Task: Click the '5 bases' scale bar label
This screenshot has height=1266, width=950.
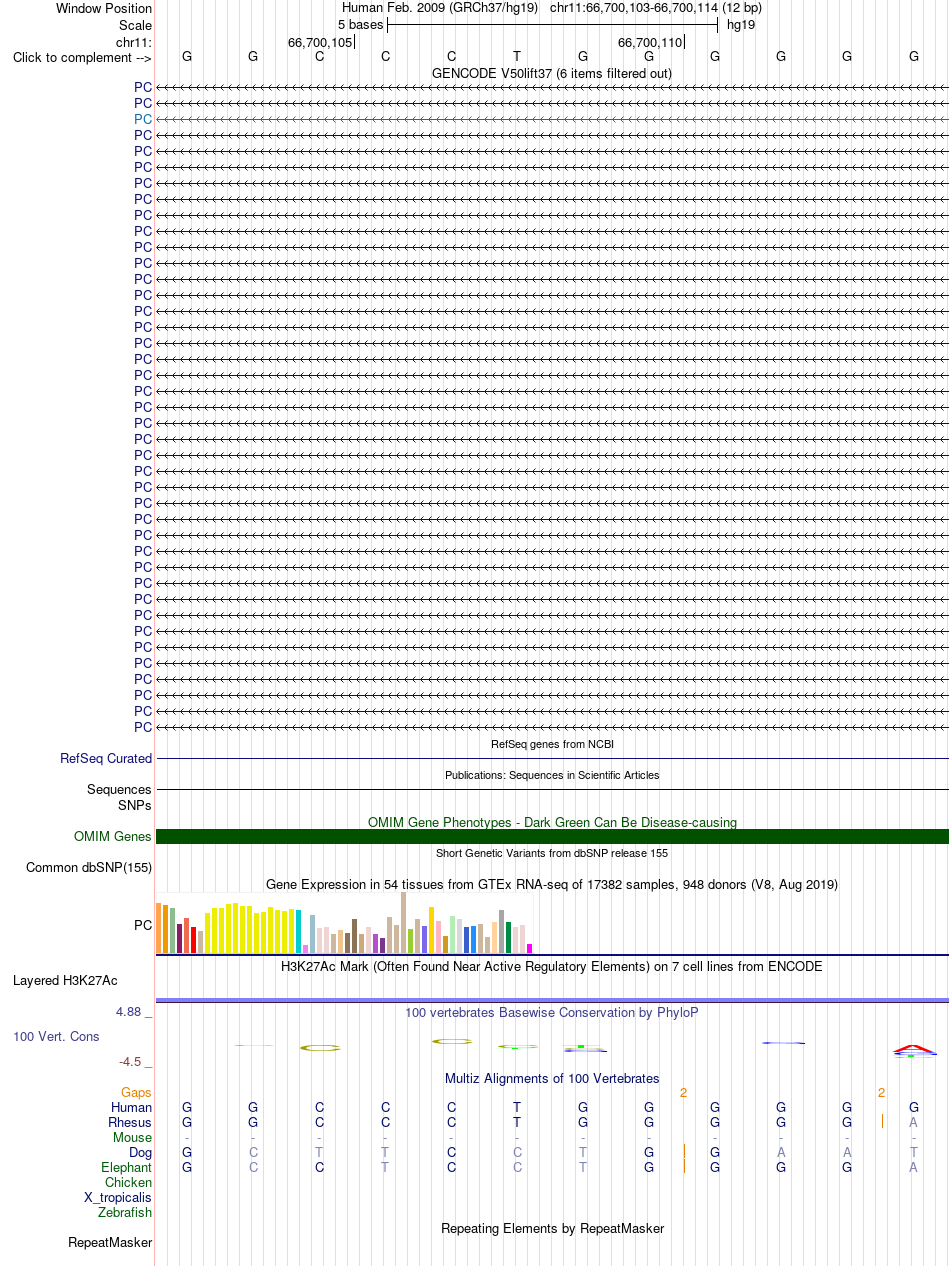Action: (360, 24)
